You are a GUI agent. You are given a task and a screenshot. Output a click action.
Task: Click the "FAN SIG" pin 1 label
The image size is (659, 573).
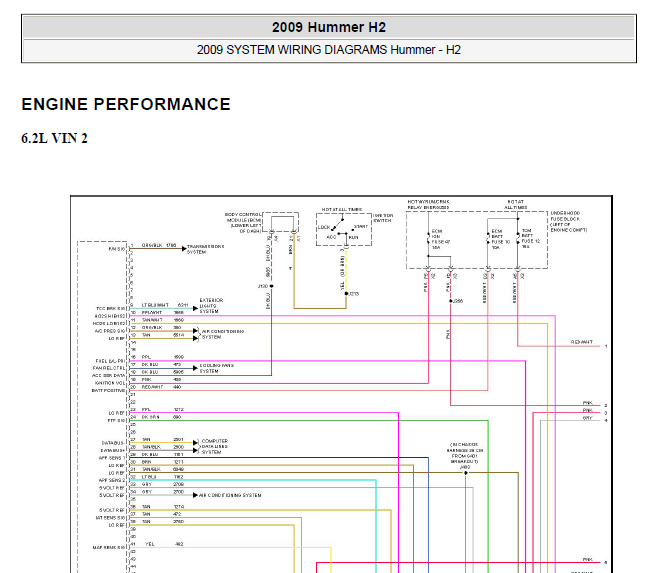coord(116,249)
